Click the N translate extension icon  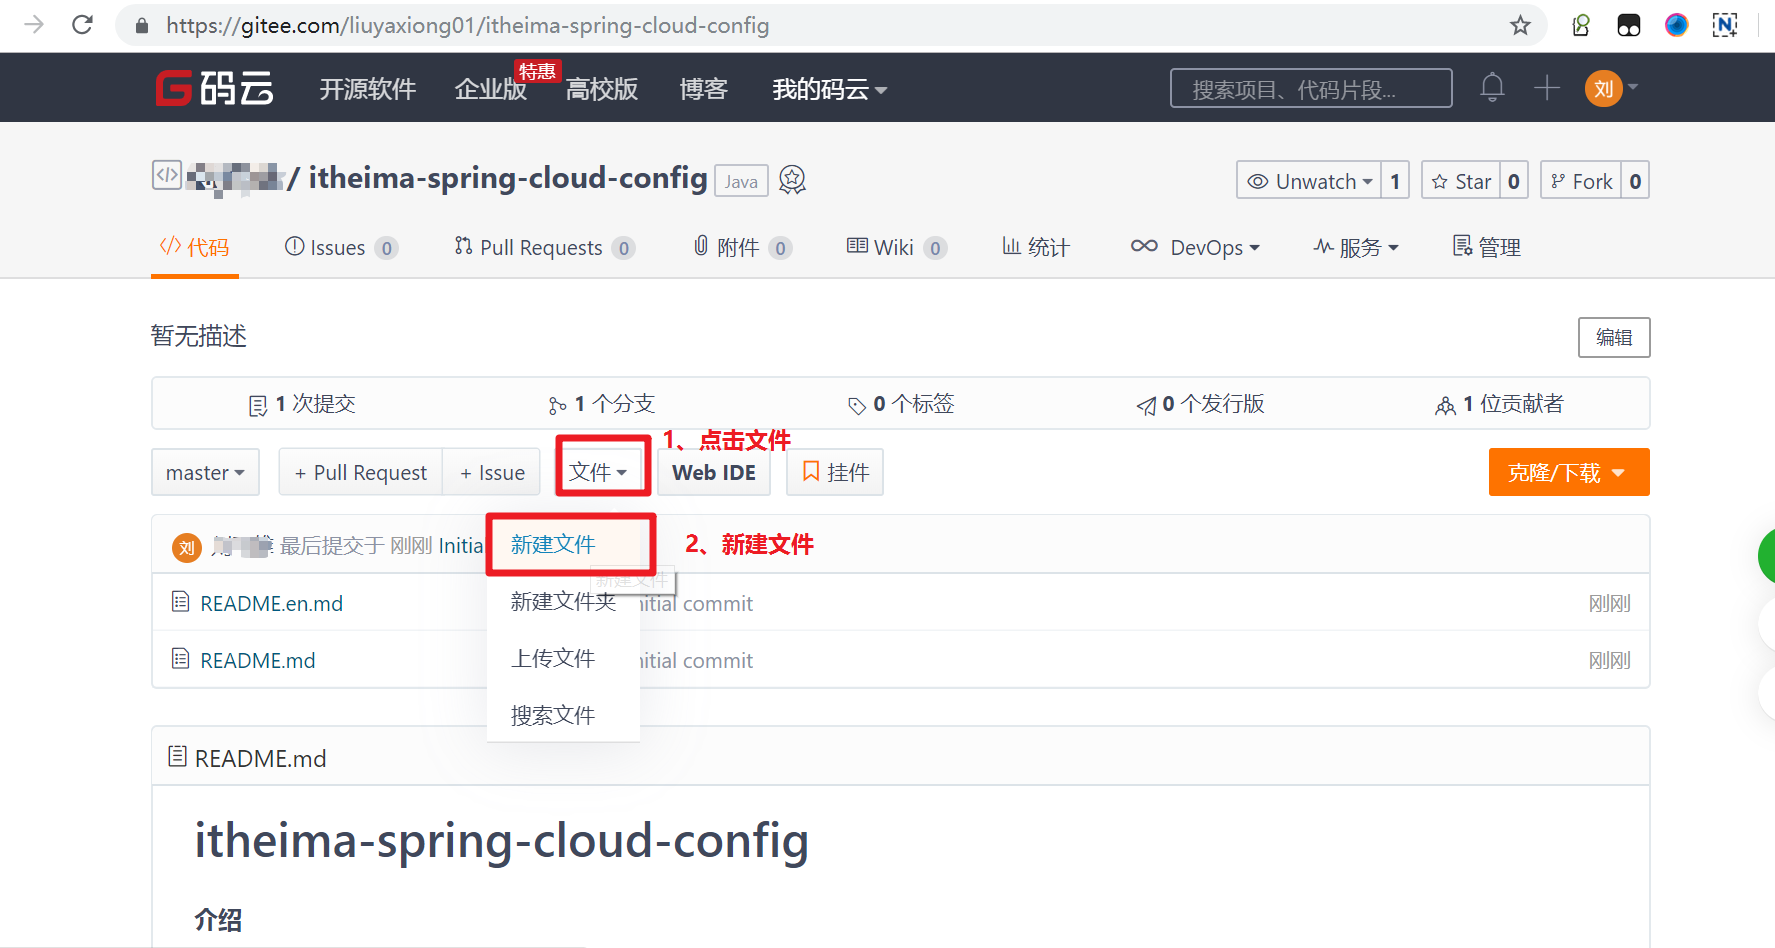(x=1725, y=25)
